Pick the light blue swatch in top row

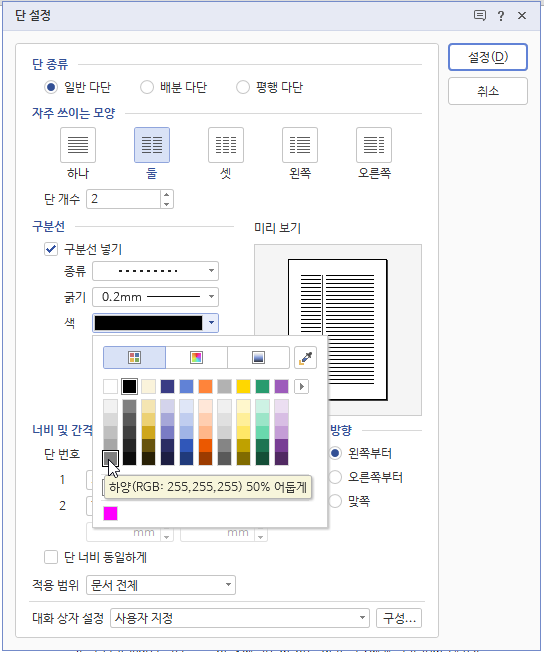[186, 387]
